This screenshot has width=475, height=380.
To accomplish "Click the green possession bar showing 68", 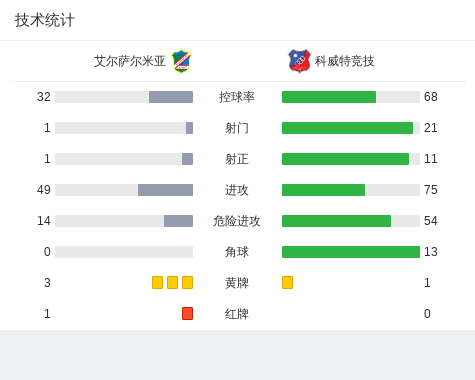I will click(x=329, y=97).
